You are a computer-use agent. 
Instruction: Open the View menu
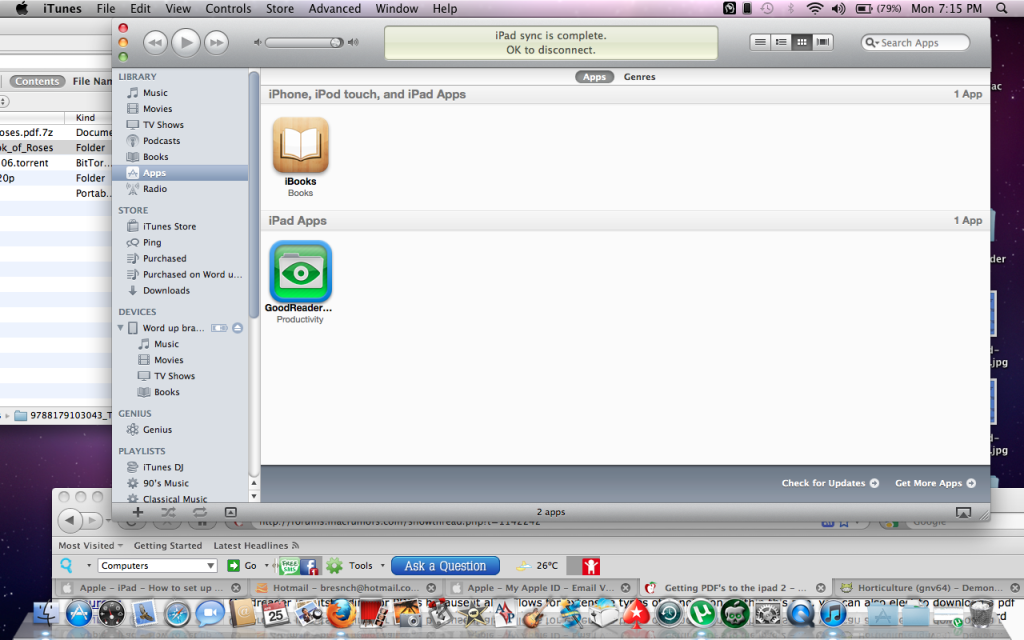pos(178,8)
